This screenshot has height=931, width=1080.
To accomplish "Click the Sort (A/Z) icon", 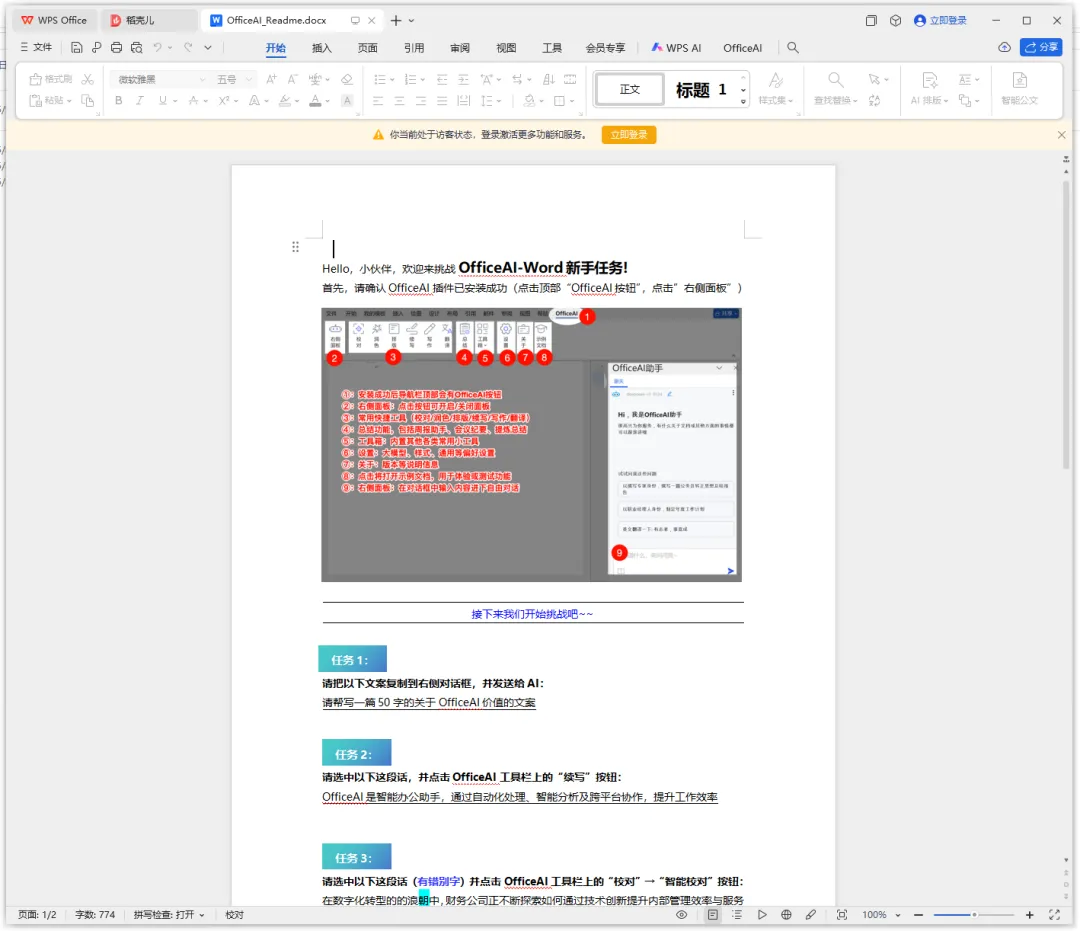I will coord(548,79).
